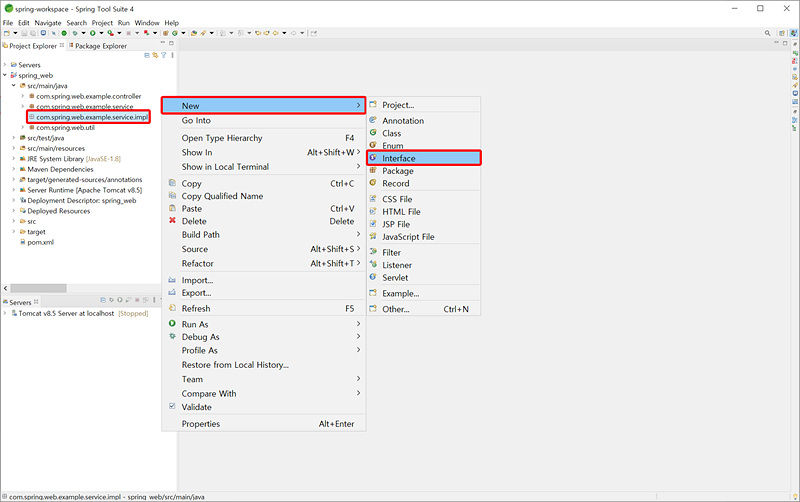
Task: Open the Window menu
Action: coord(147,23)
